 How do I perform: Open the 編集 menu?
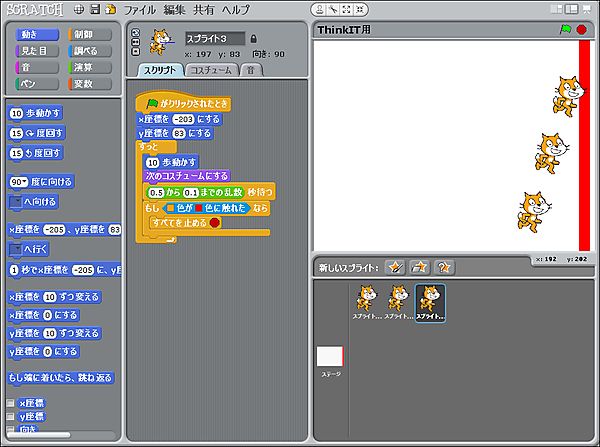click(174, 10)
